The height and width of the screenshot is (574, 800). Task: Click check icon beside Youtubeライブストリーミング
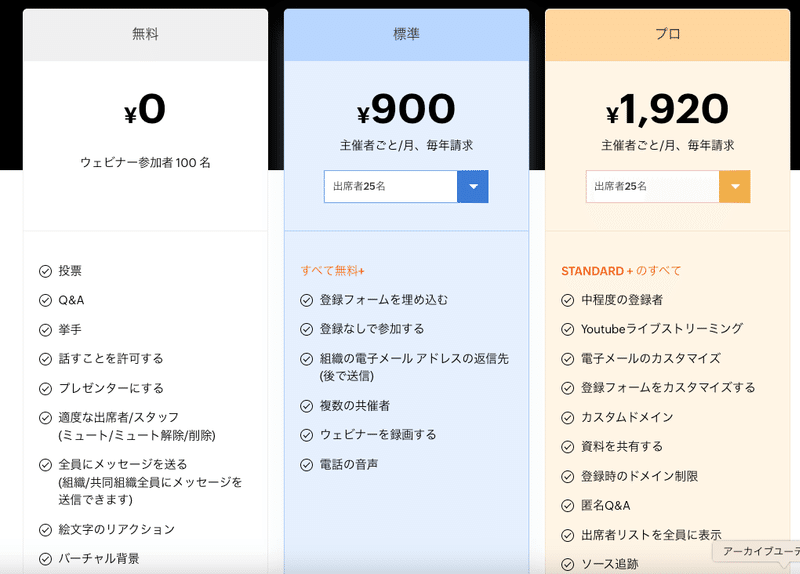[567, 329]
